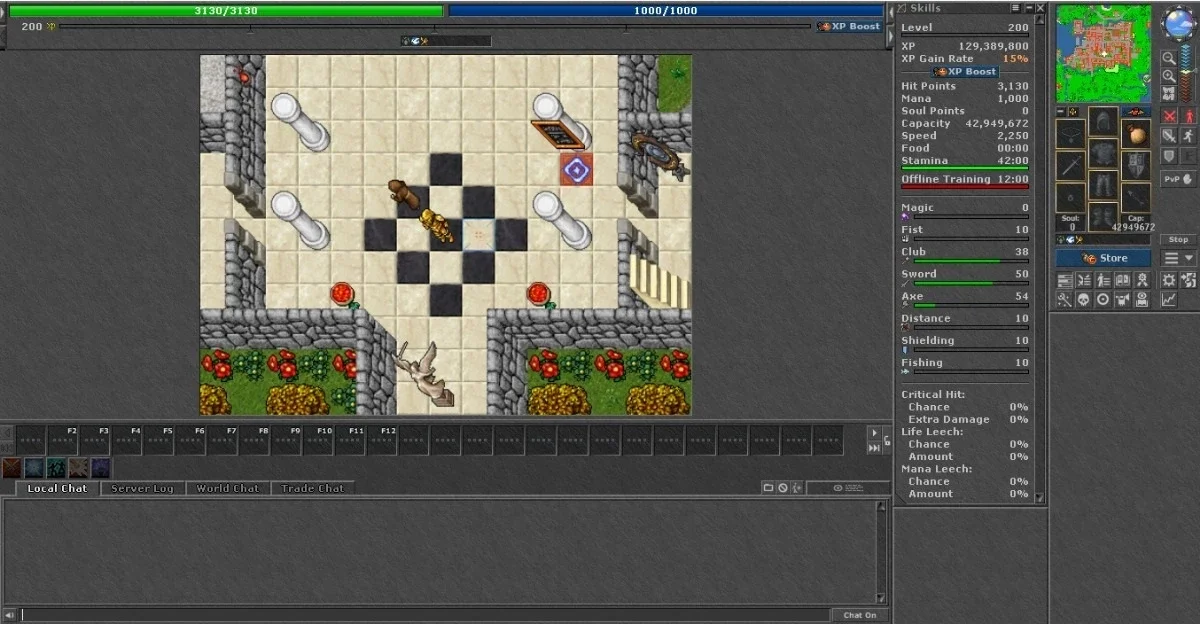Switch to the Server Log tab
This screenshot has width=1200, height=624.
click(x=142, y=488)
